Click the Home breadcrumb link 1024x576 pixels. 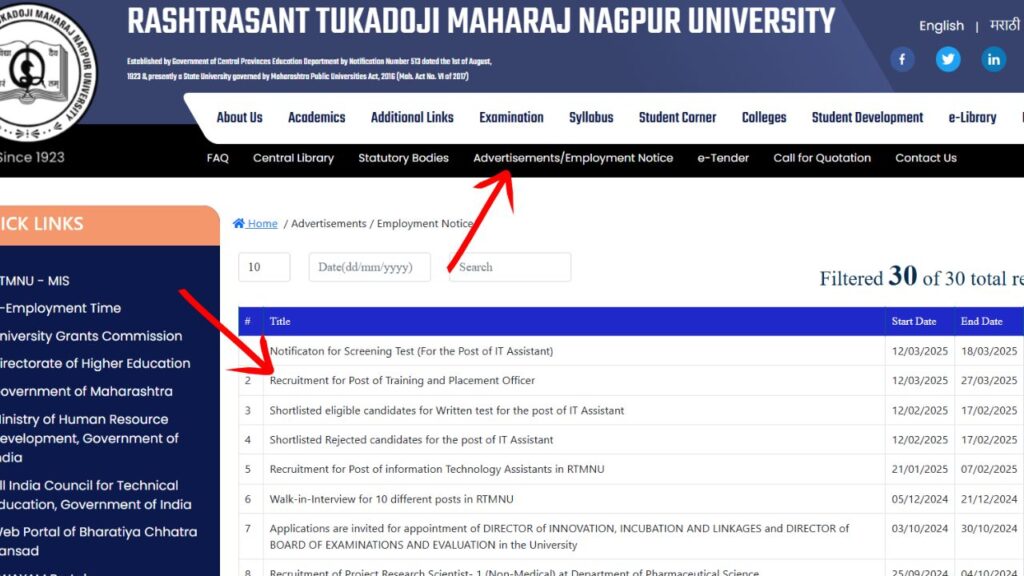pyautogui.click(x=263, y=223)
